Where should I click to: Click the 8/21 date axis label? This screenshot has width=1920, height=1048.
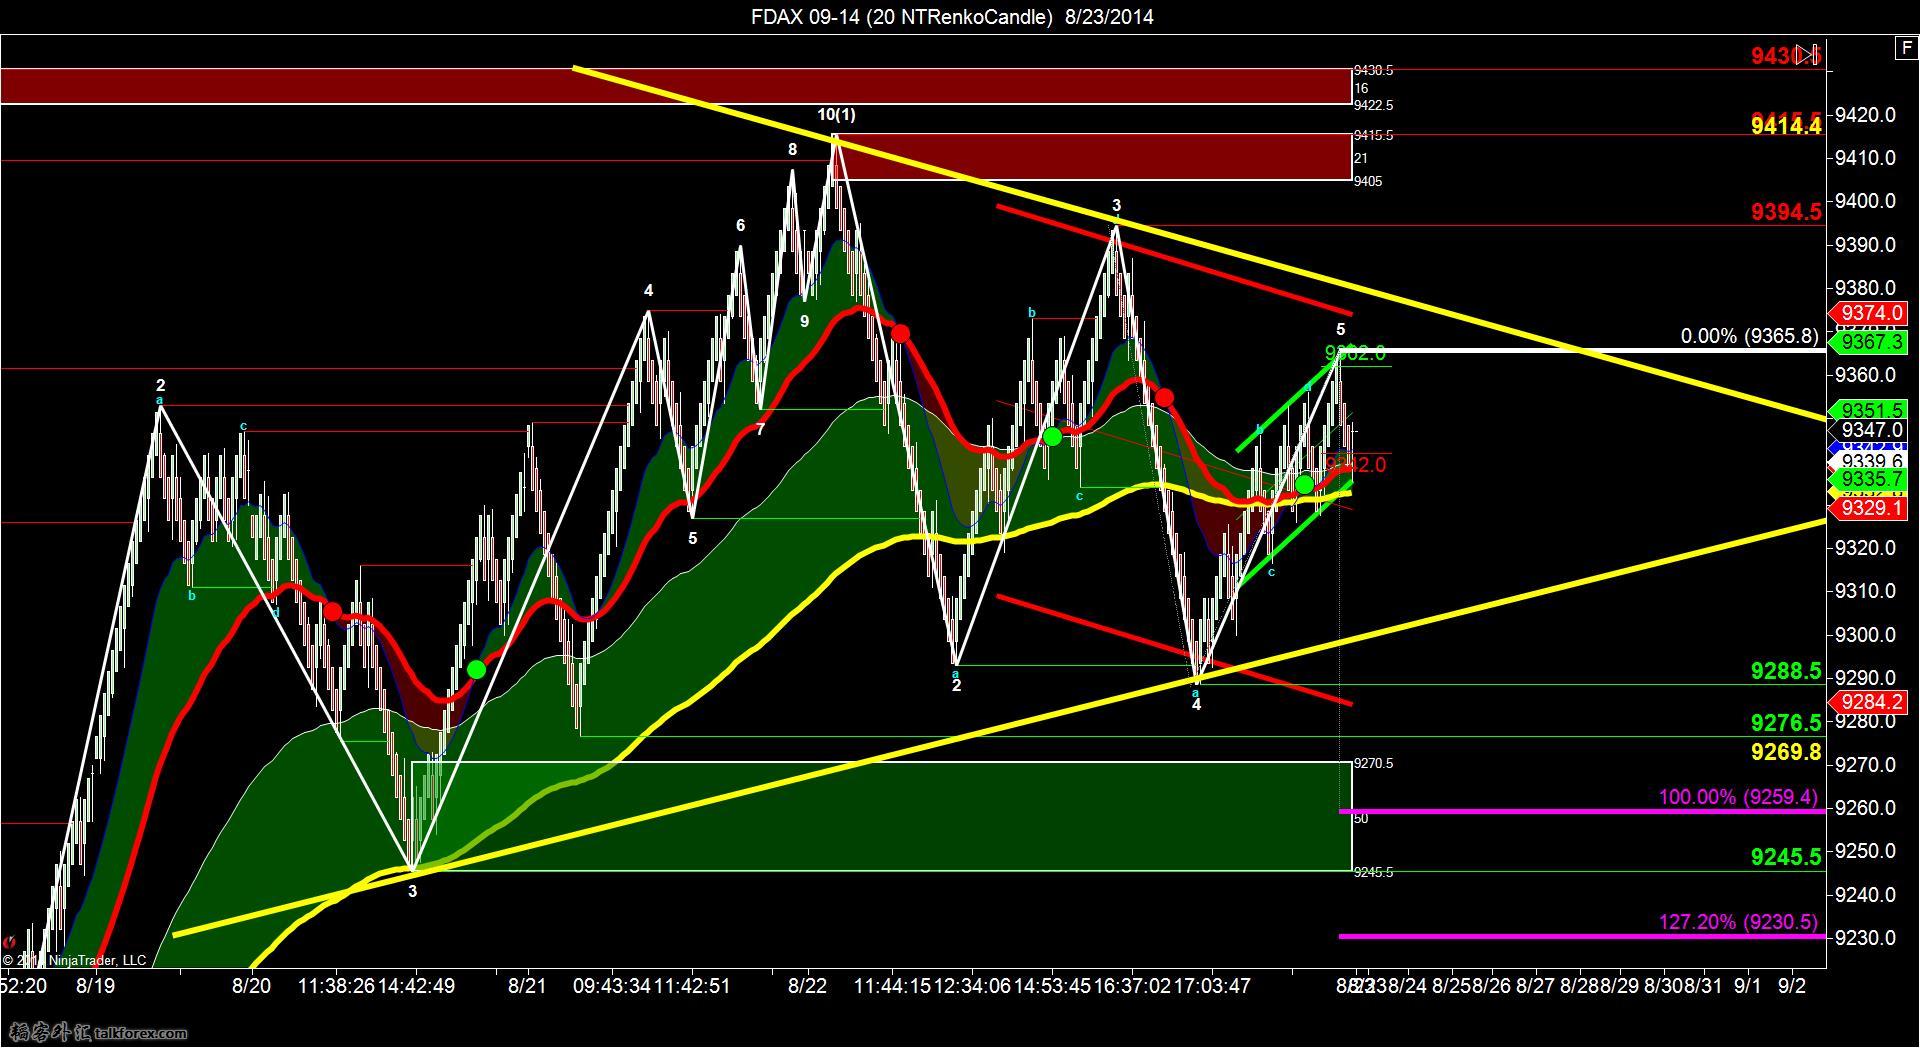527,986
